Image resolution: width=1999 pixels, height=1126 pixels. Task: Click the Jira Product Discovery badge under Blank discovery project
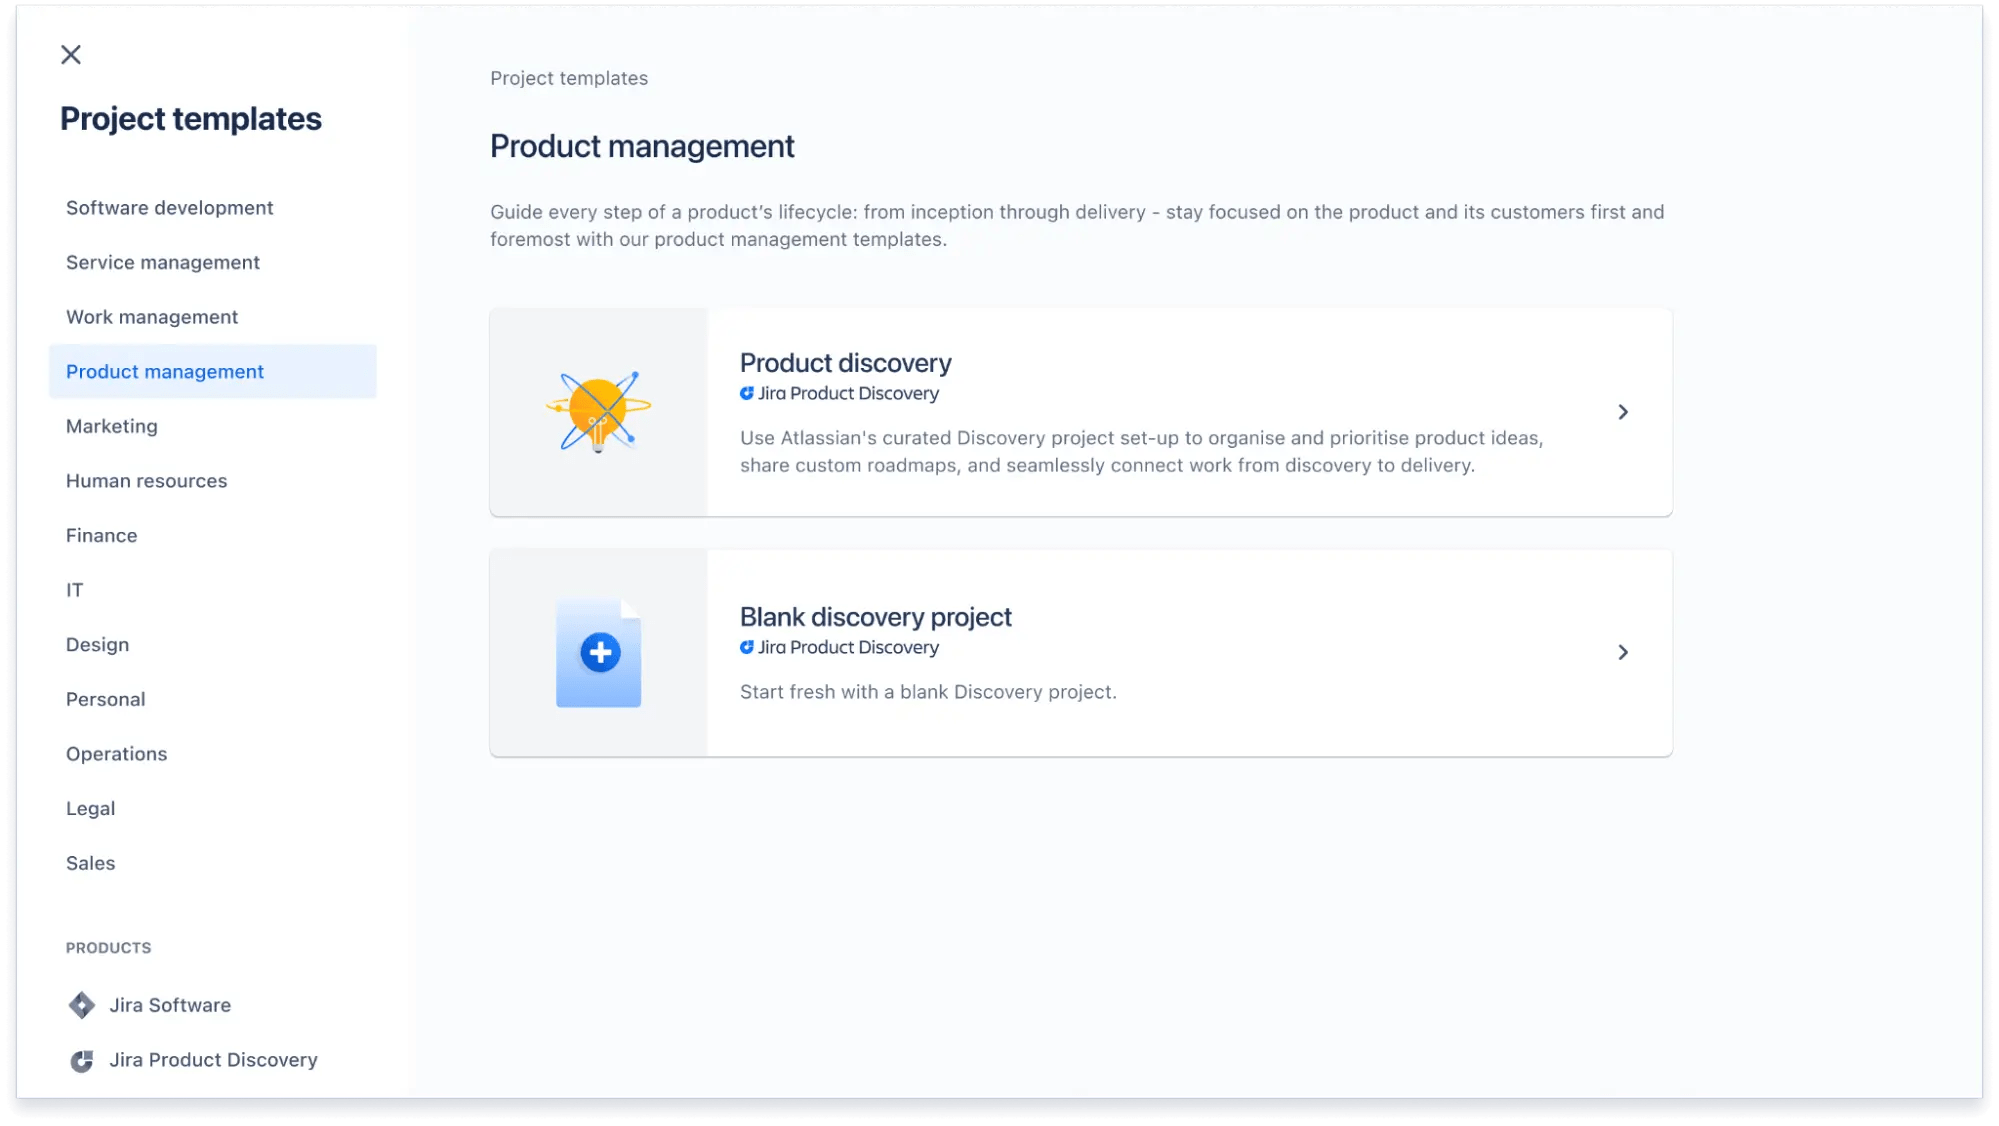(839, 647)
